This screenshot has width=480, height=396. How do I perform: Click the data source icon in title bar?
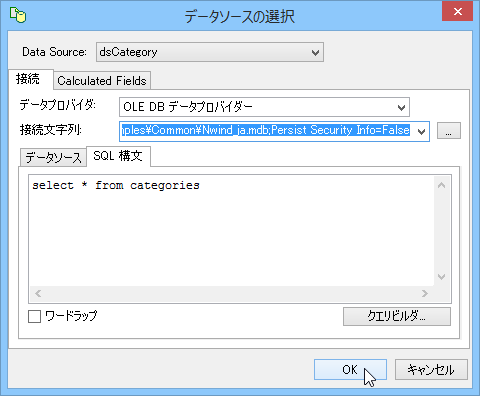pos(18,16)
